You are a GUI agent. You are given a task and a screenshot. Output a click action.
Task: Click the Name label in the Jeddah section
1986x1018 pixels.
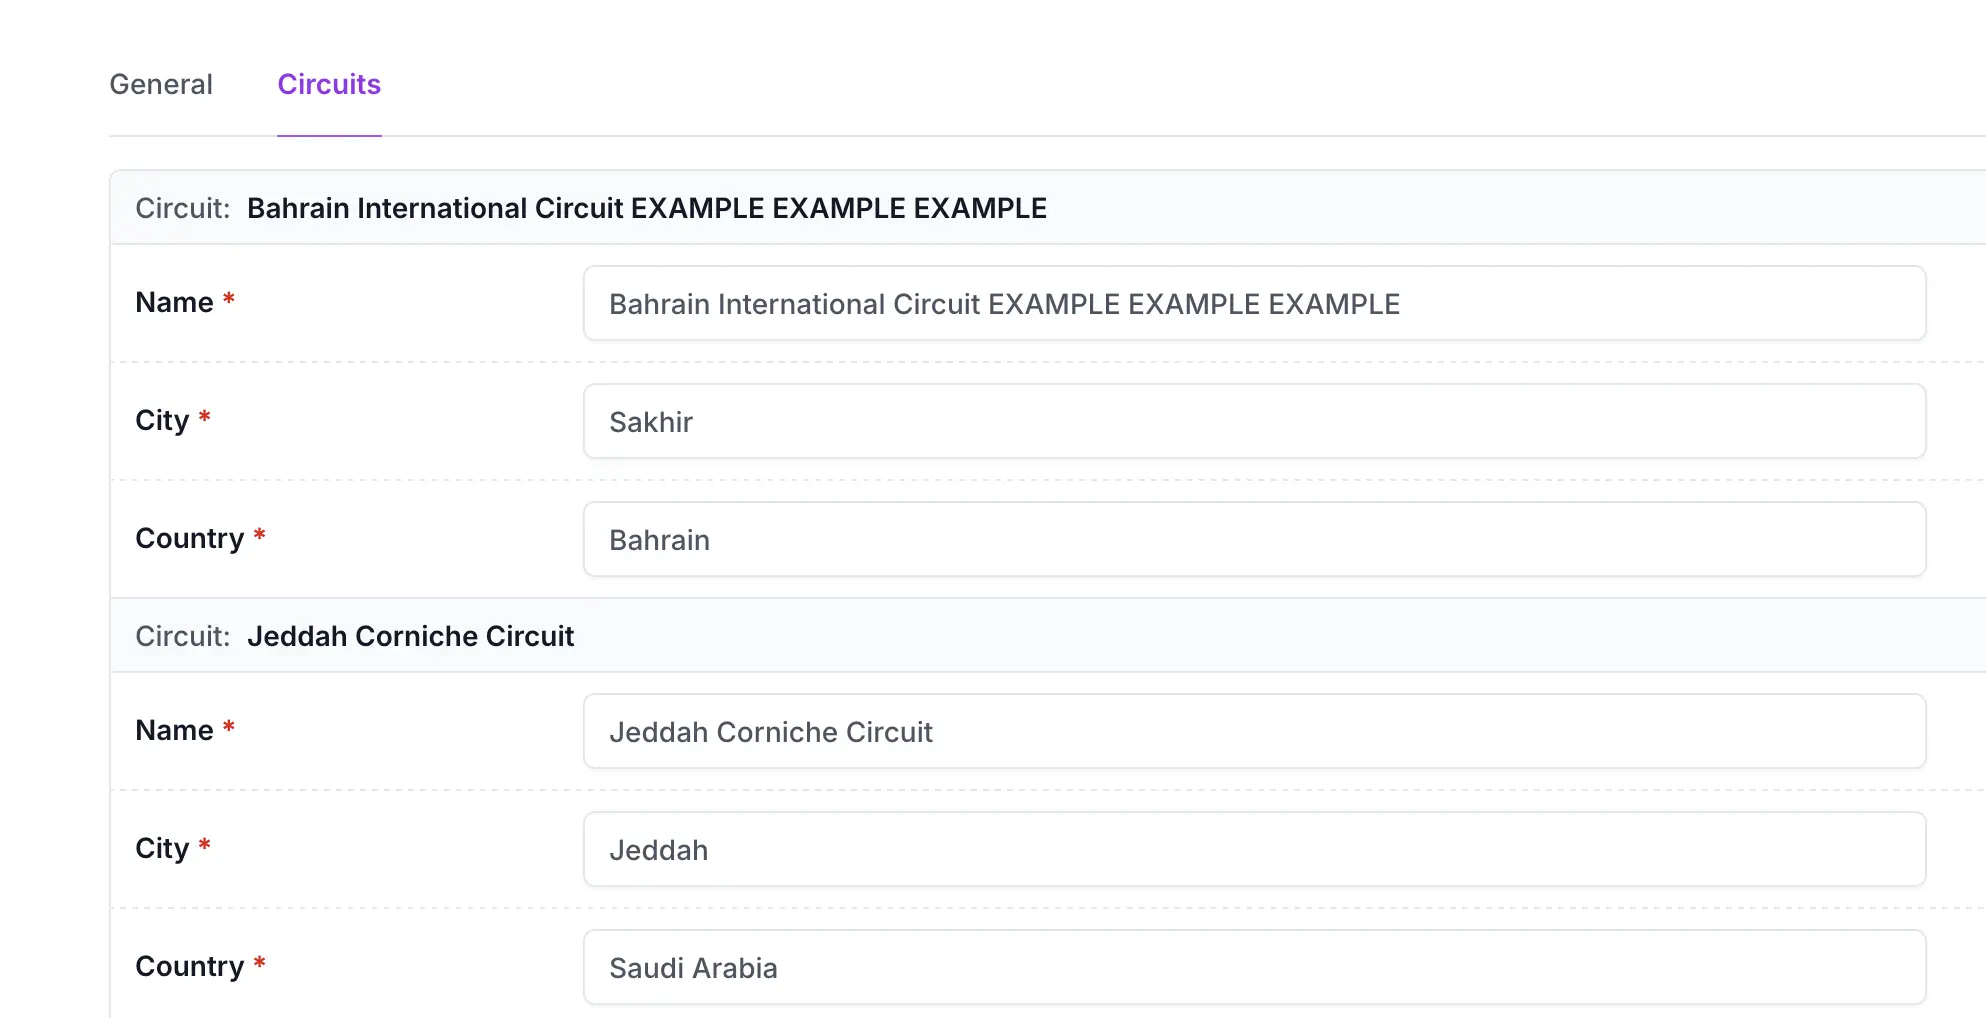click(174, 730)
